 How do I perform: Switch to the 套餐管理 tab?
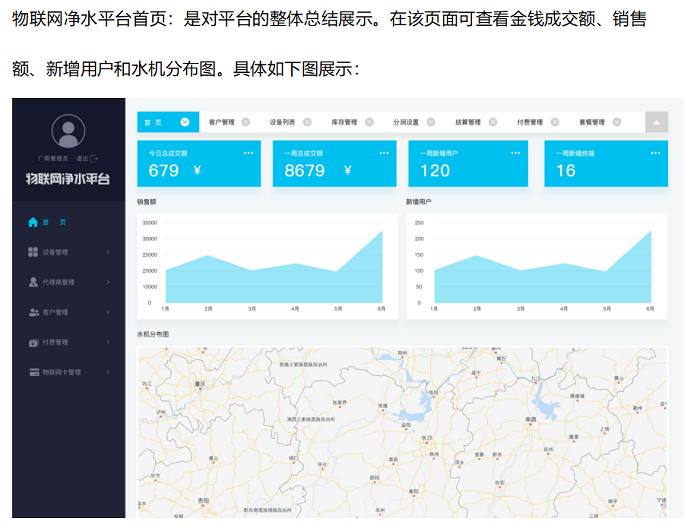pos(592,122)
